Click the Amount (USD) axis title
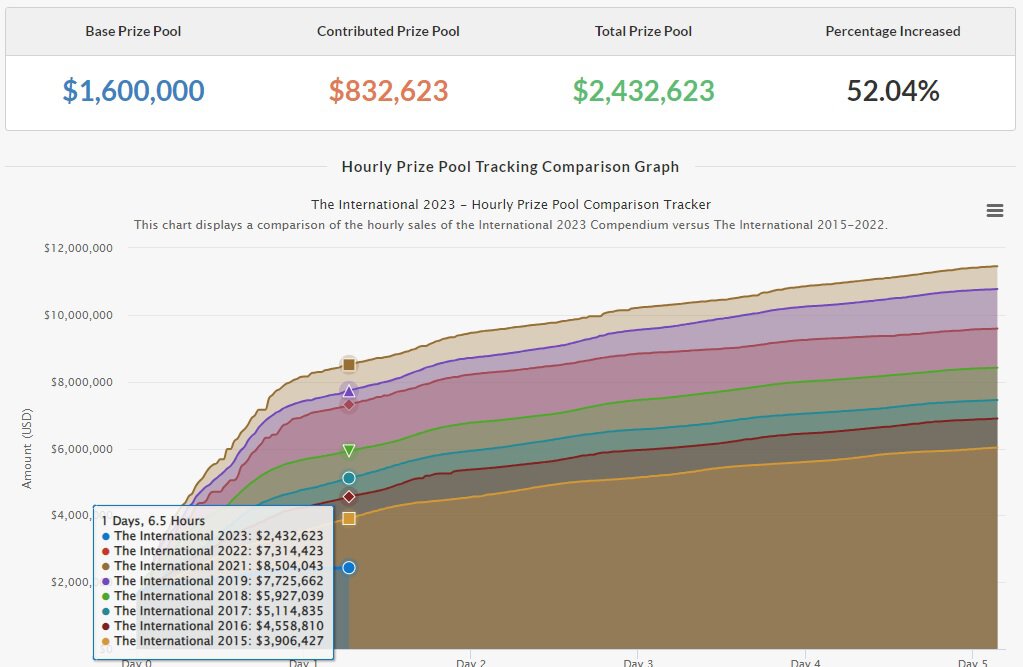This screenshot has width=1023, height=667. (x=27, y=449)
